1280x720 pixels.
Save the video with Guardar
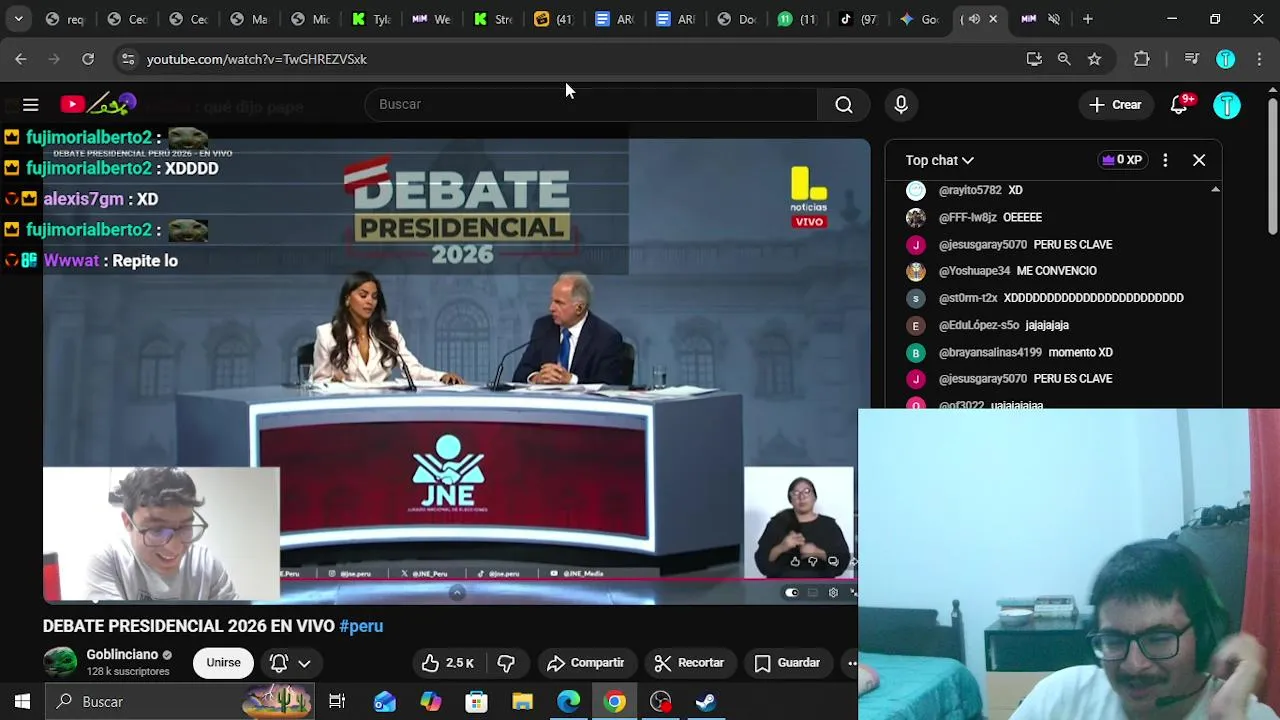(x=787, y=663)
